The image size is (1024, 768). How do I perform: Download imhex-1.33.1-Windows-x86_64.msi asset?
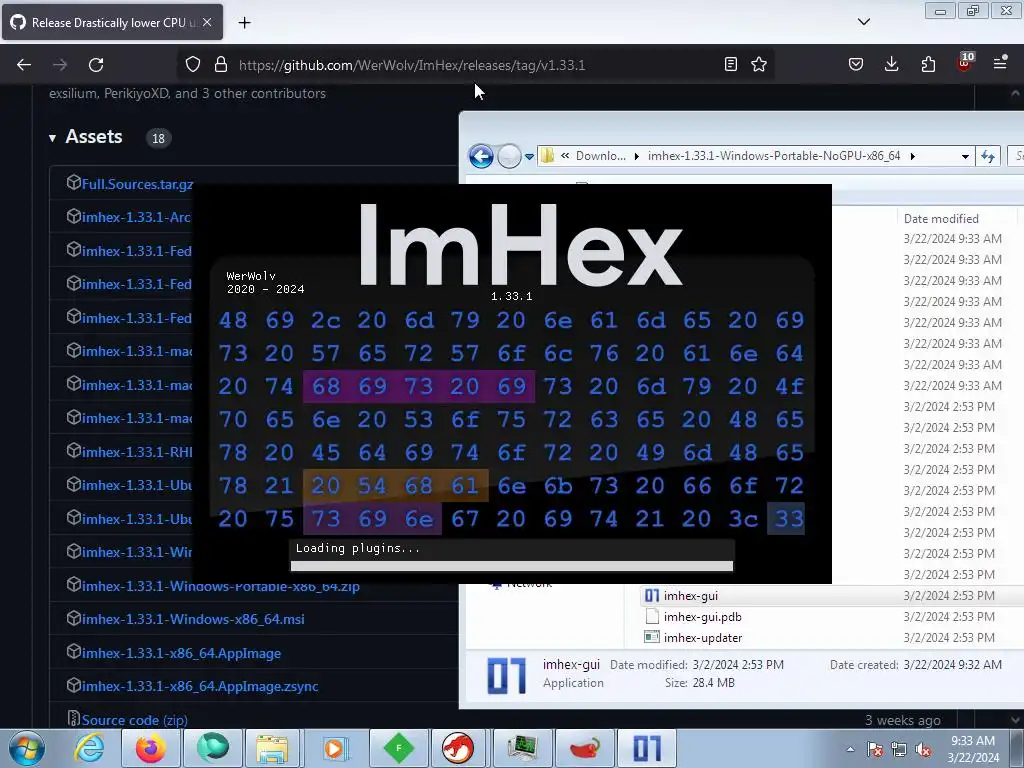point(193,619)
